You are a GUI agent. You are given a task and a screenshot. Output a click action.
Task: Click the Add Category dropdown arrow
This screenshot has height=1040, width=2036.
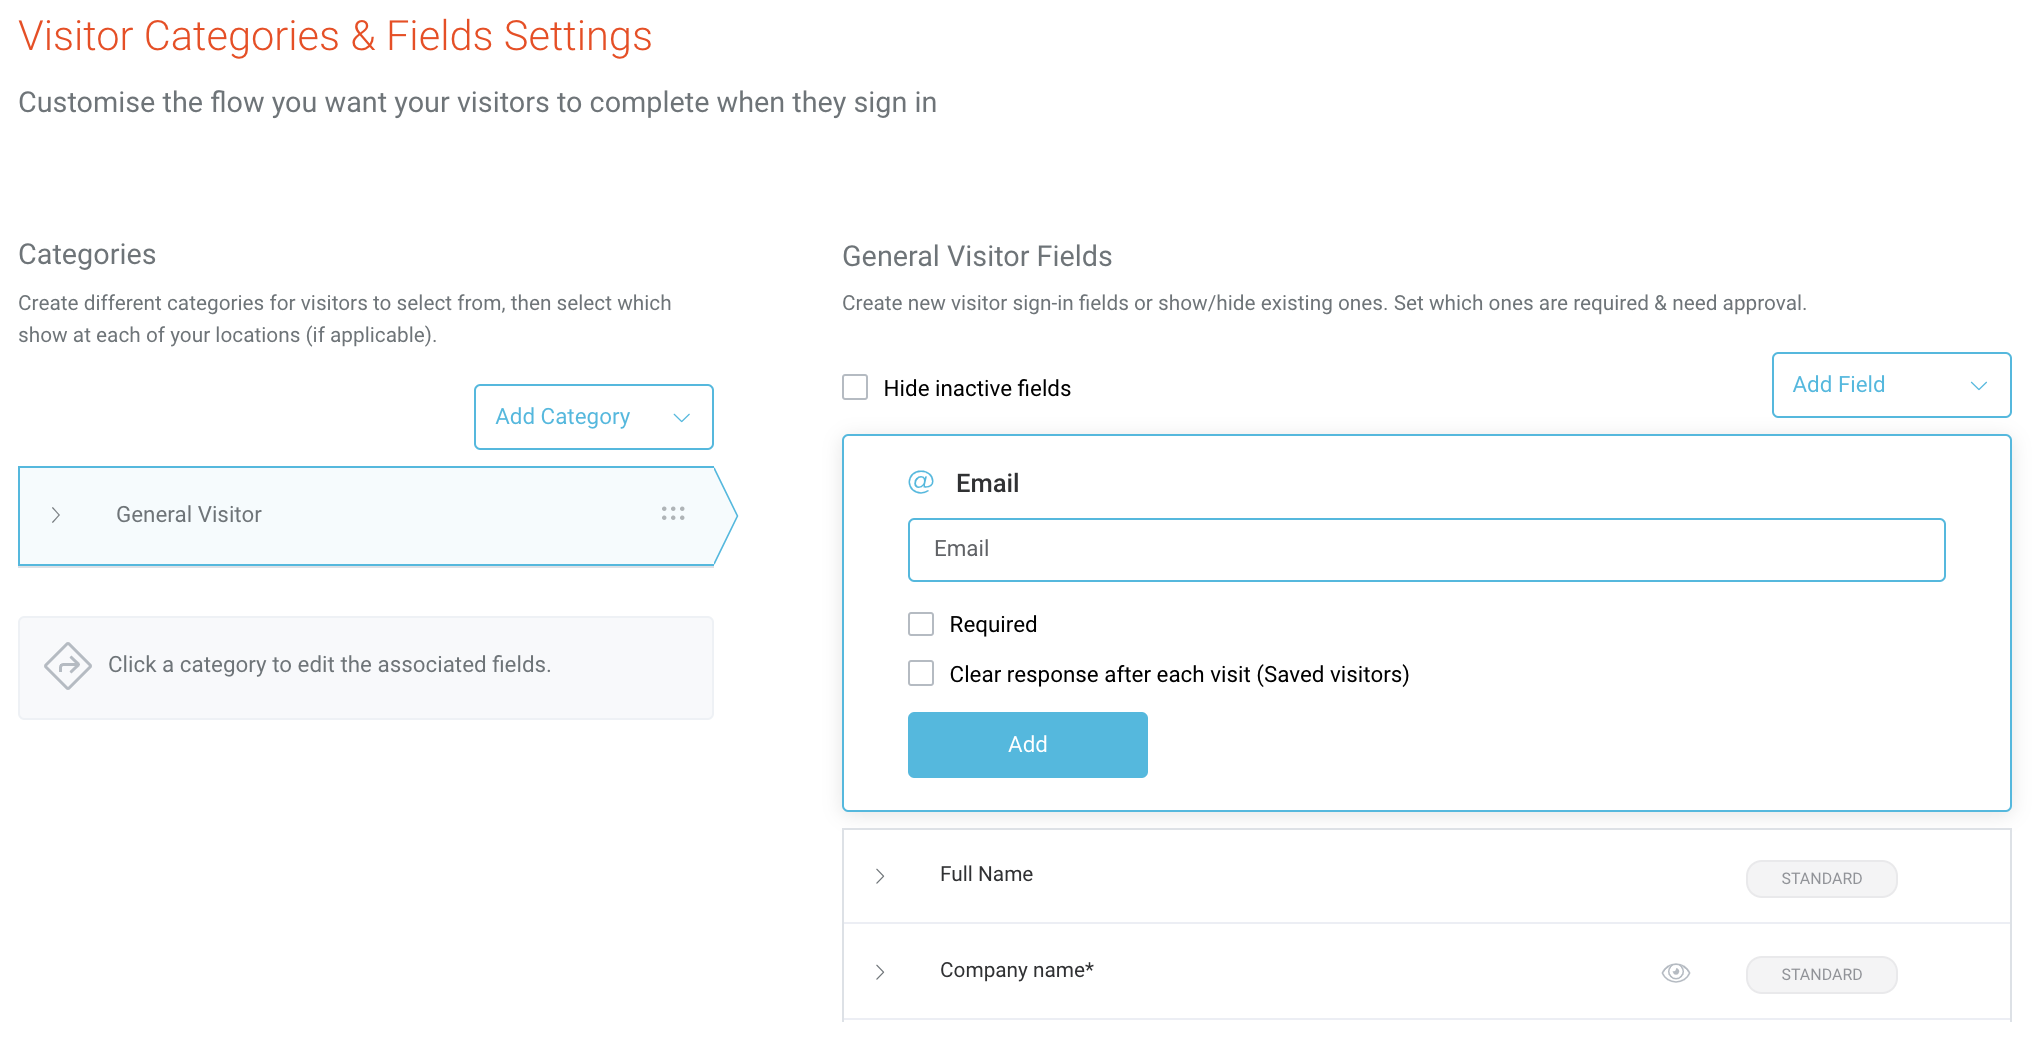pos(682,418)
